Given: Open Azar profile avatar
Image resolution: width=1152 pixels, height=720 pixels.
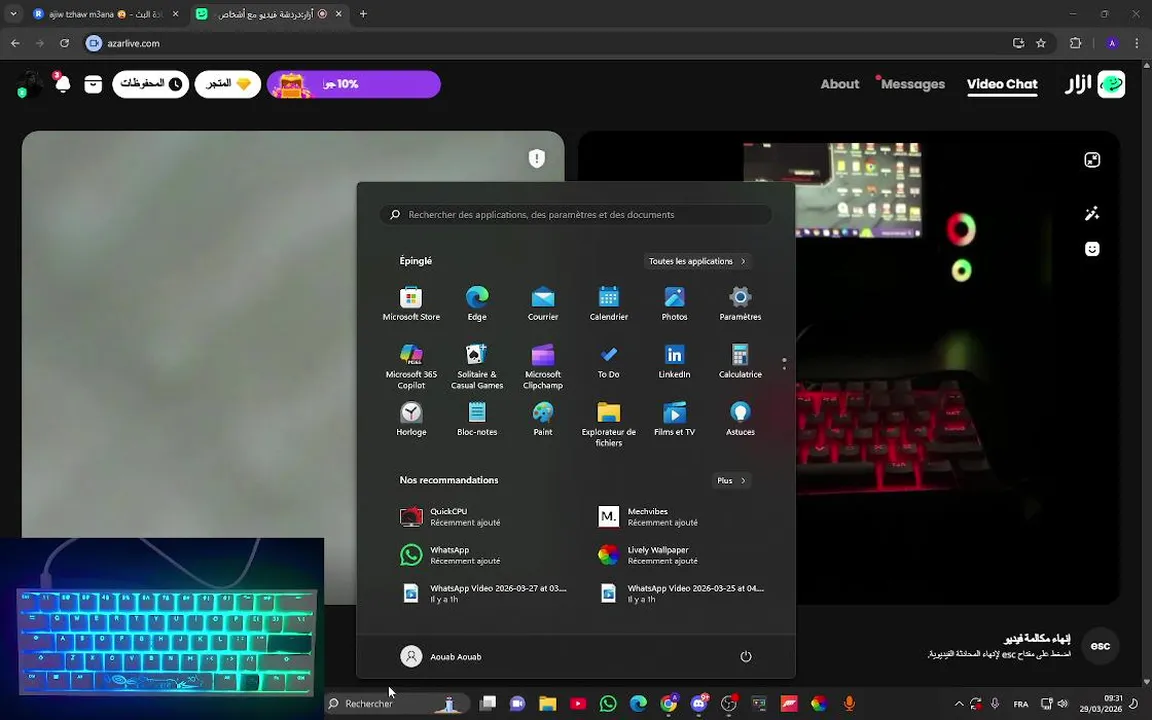Looking at the screenshot, I should (x=29, y=84).
